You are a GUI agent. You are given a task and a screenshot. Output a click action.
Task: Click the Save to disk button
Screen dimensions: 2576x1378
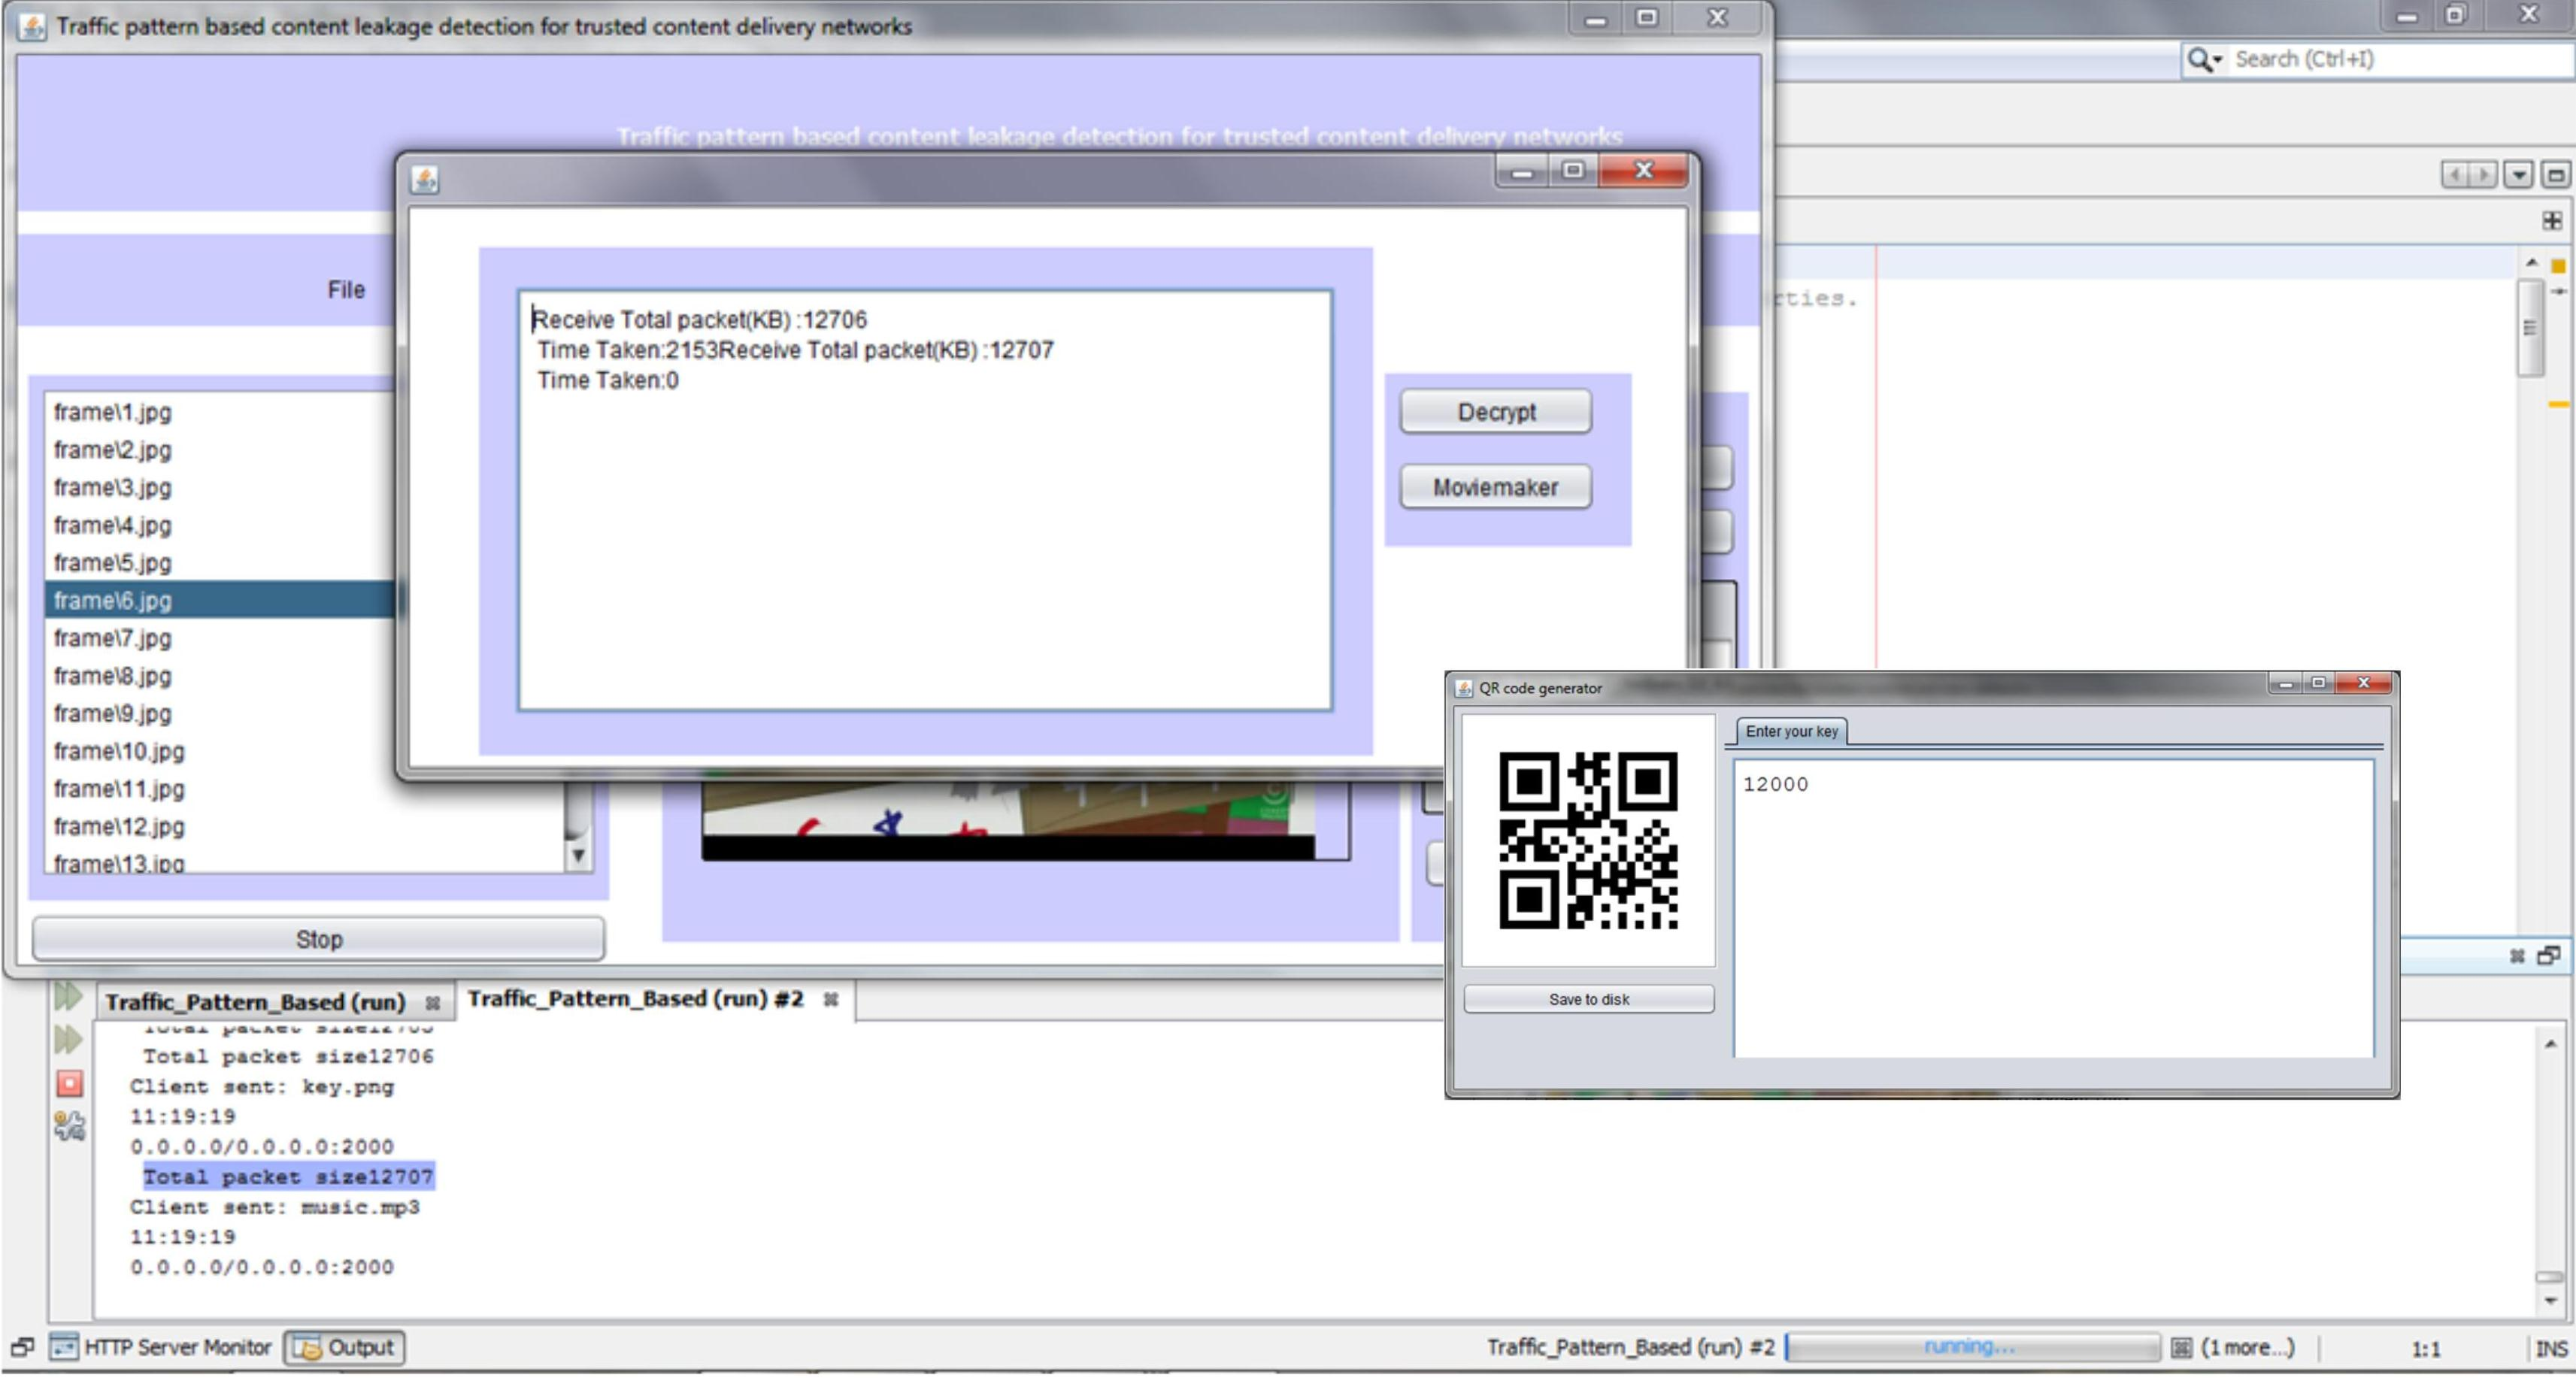tap(1587, 999)
